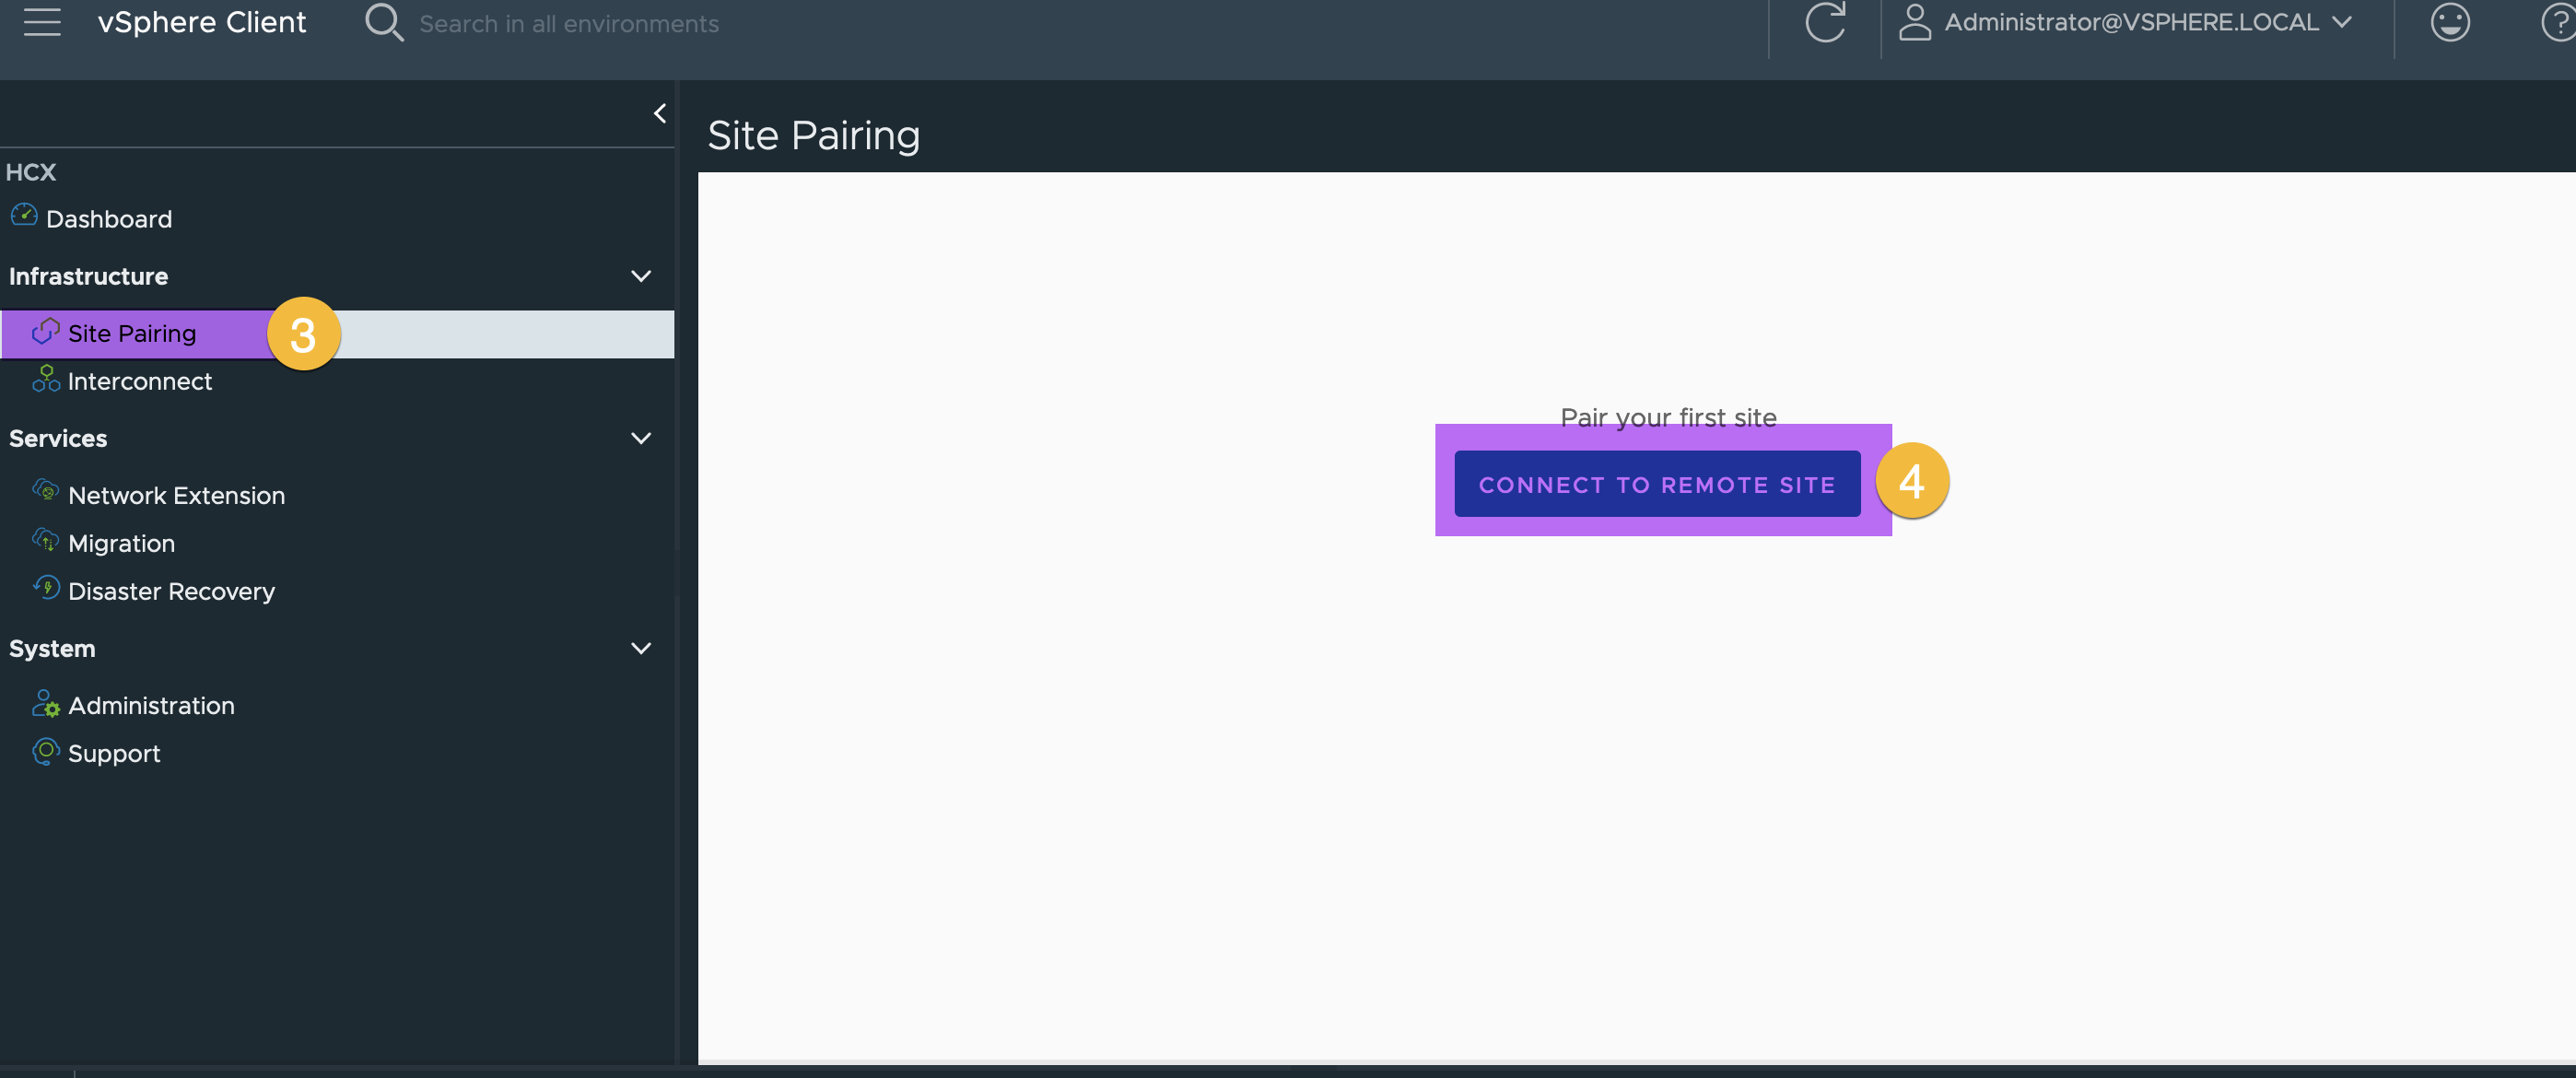Open Administration under System

click(151, 705)
